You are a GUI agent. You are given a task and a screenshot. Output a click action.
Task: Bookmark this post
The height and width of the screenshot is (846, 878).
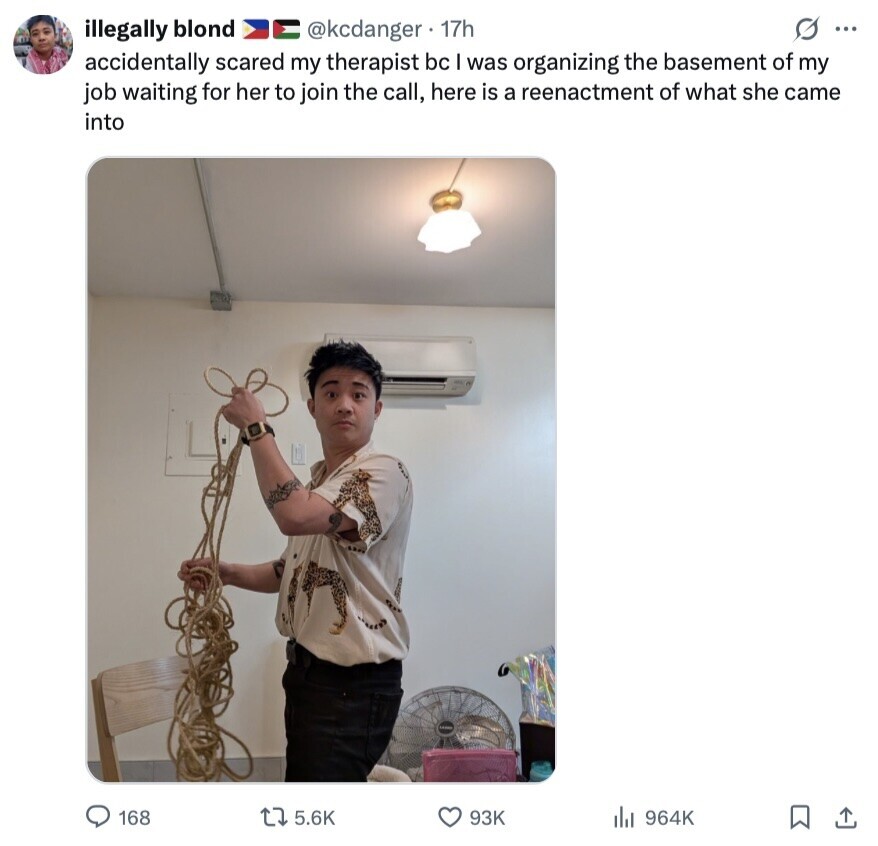(x=799, y=817)
